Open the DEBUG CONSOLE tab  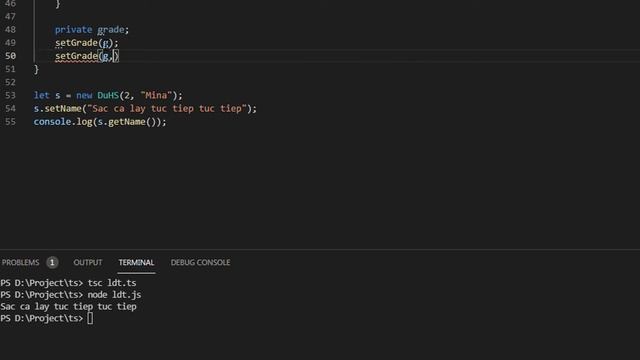(x=200, y=262)
